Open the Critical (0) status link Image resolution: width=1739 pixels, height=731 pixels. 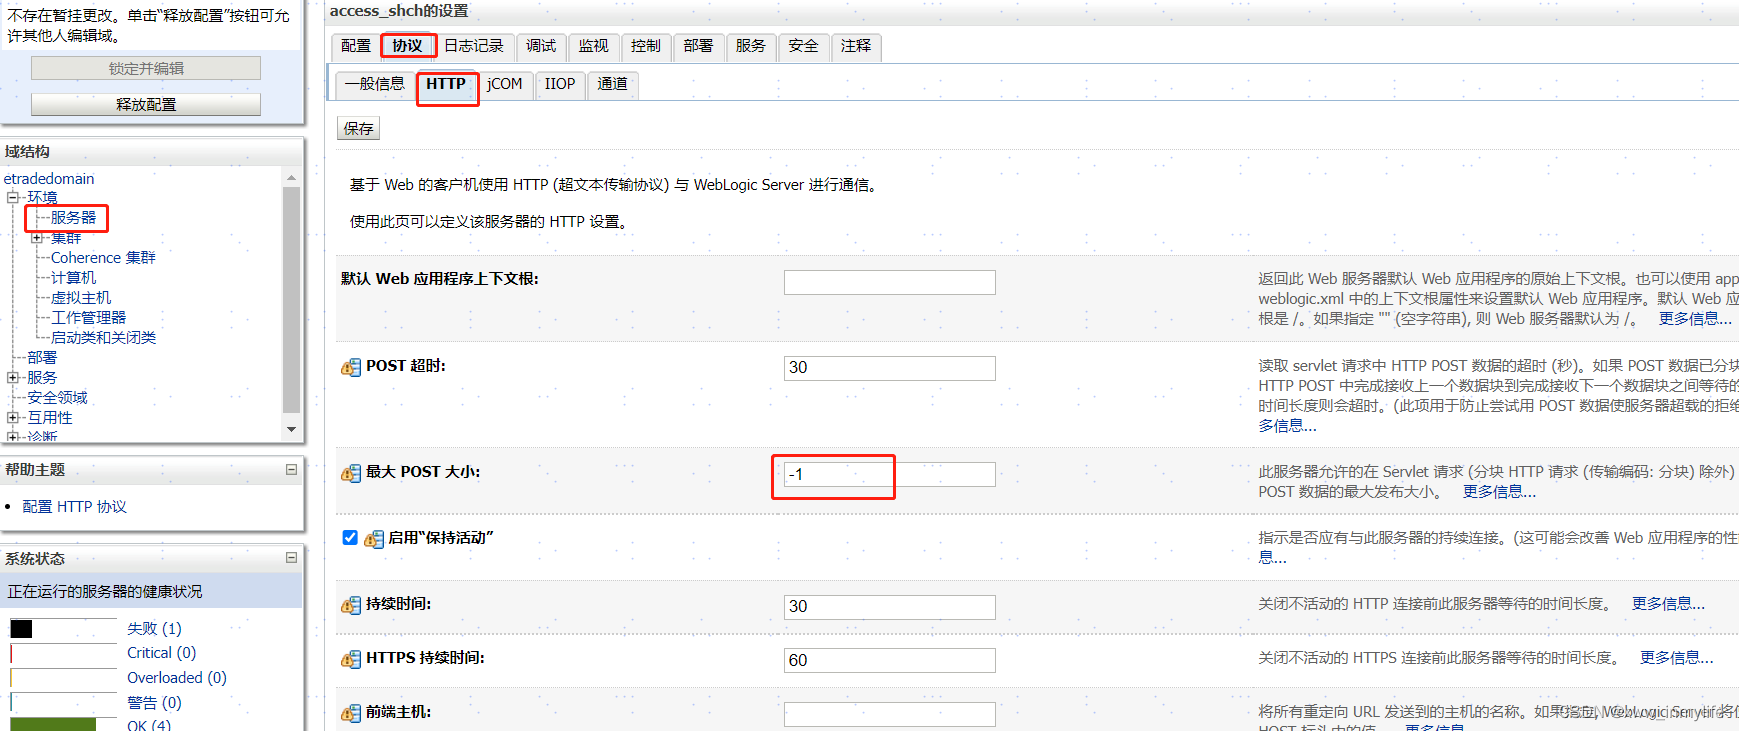point(161,653)
